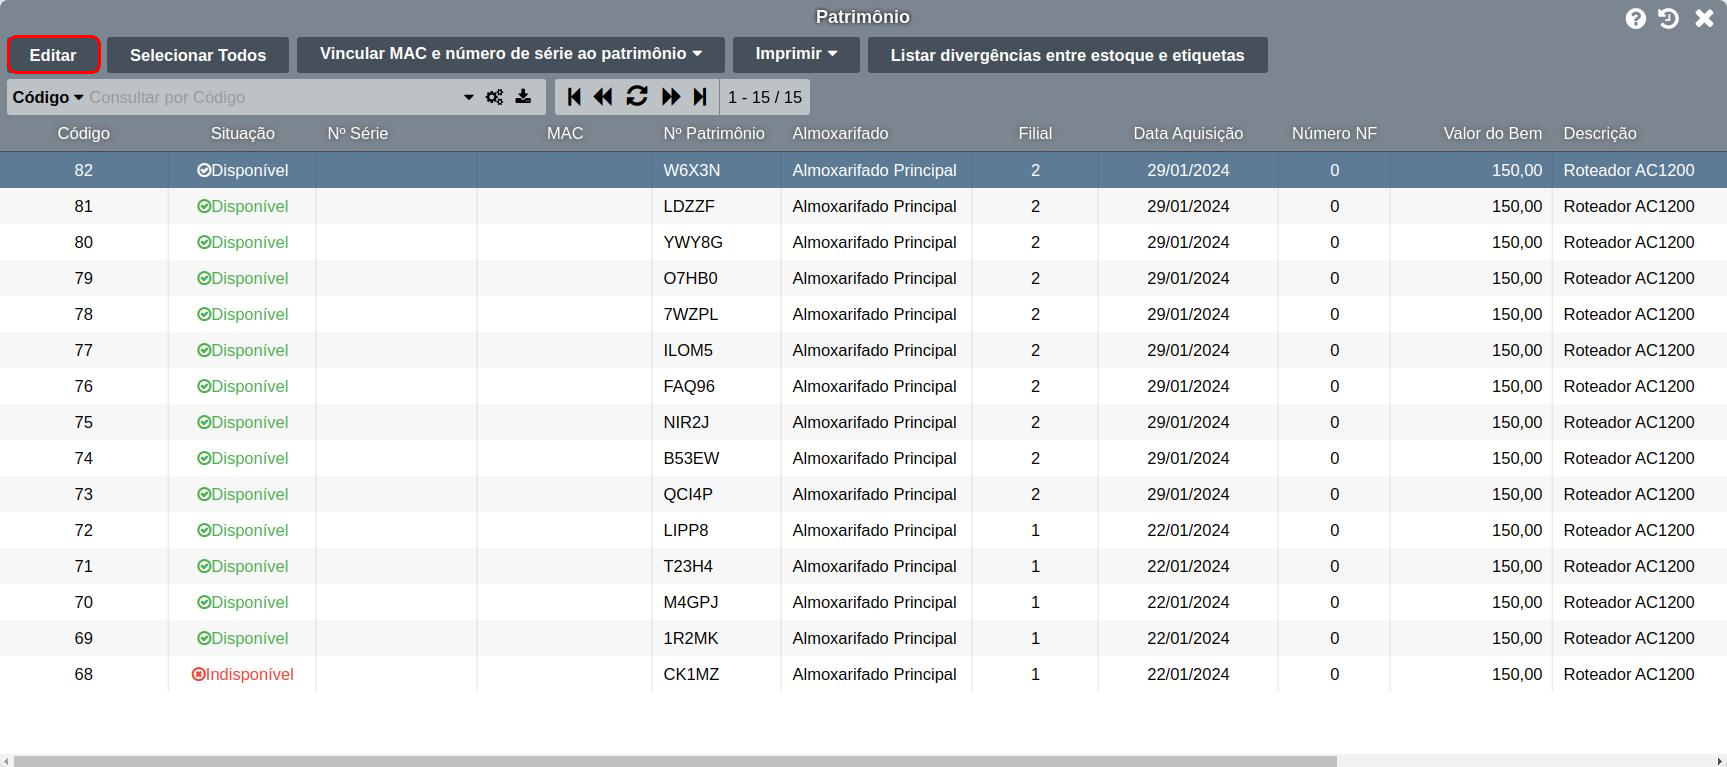The height and width of the screenshot is (767, 1727).
Task: Select row with patrimônio W6X3N
Action: click(x=863, y=170)
